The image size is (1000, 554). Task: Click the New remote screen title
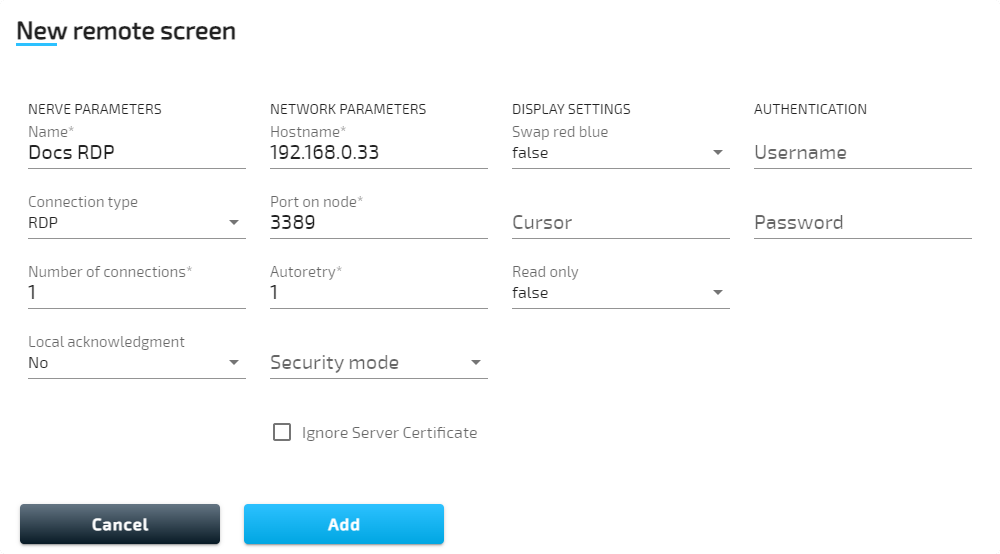point(126,31)
